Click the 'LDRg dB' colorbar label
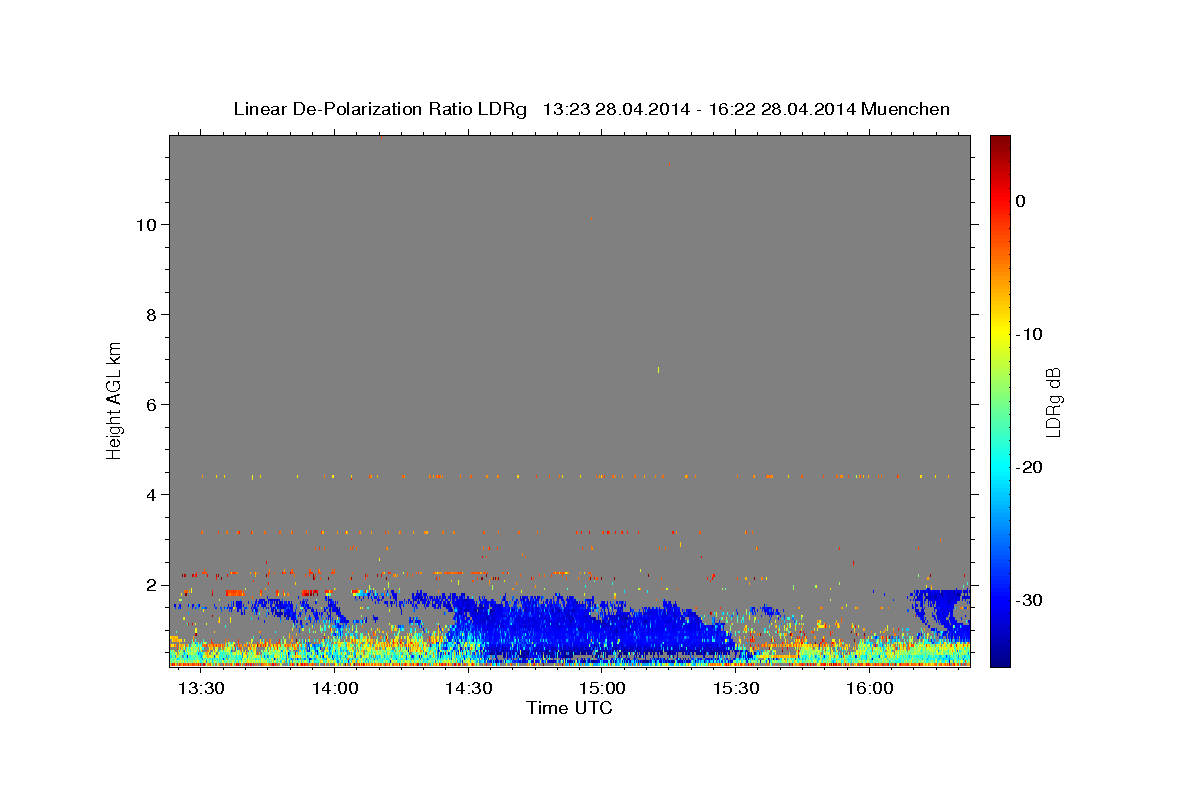 (1052, 402)
